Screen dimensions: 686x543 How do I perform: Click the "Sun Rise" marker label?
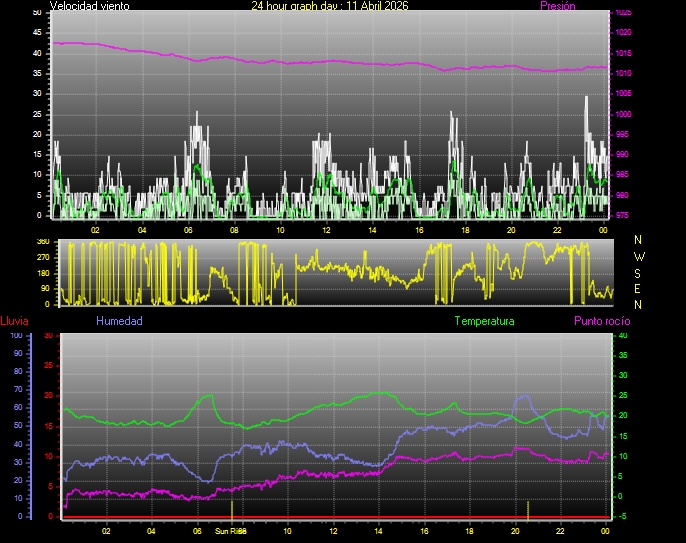point(230,531)
